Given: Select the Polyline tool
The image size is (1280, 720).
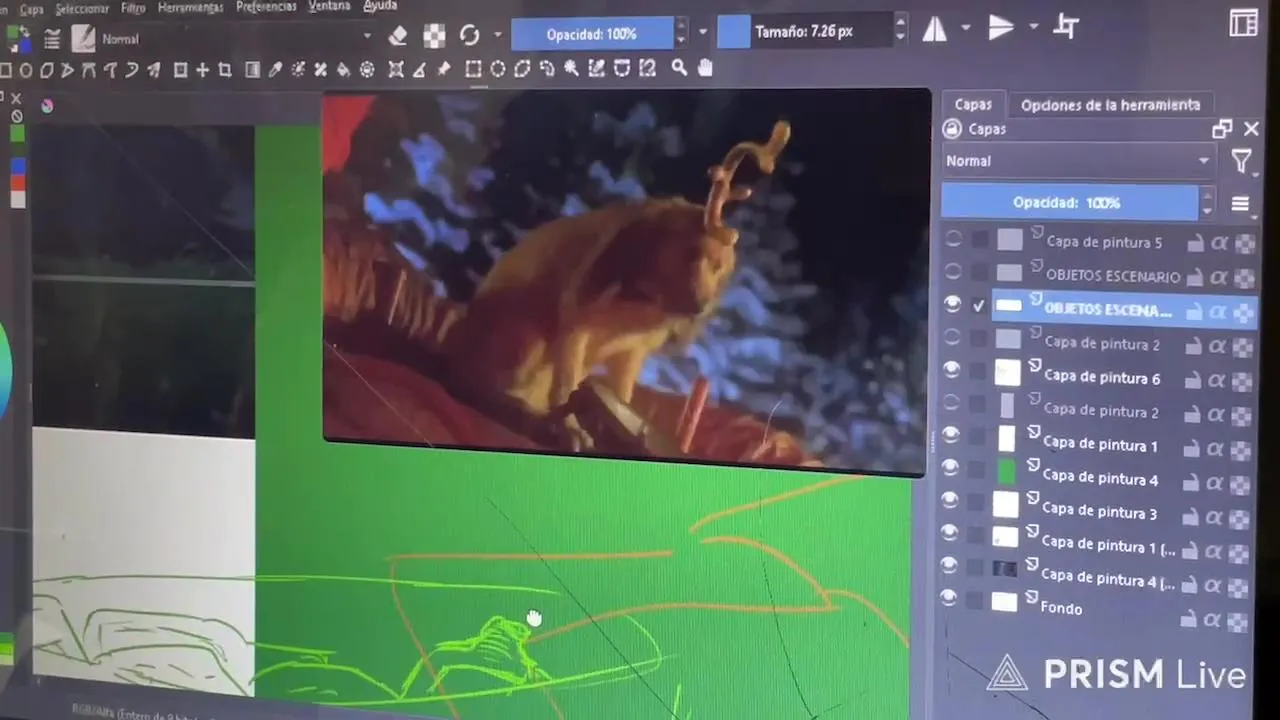Looking at the screenshot, I should (67, 69).
